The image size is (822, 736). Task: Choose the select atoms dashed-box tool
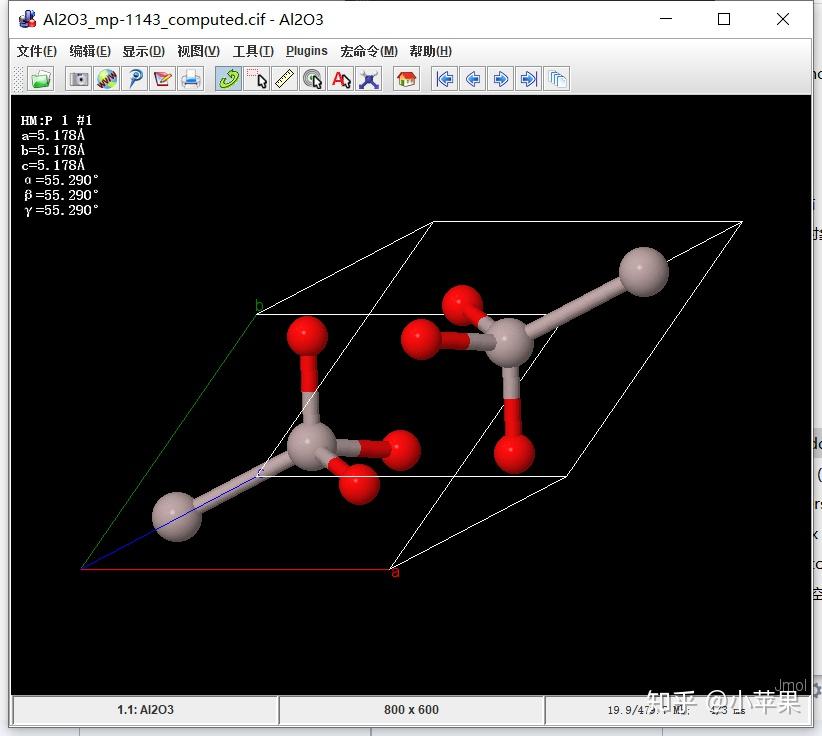click(x=257, y=79)
